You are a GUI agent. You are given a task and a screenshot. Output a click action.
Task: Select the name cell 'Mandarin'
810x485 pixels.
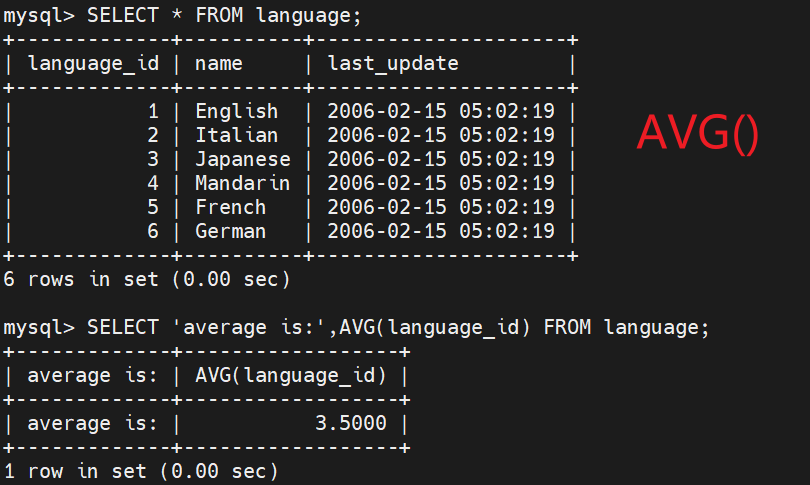pyautogui.click(x=242, y=183)
